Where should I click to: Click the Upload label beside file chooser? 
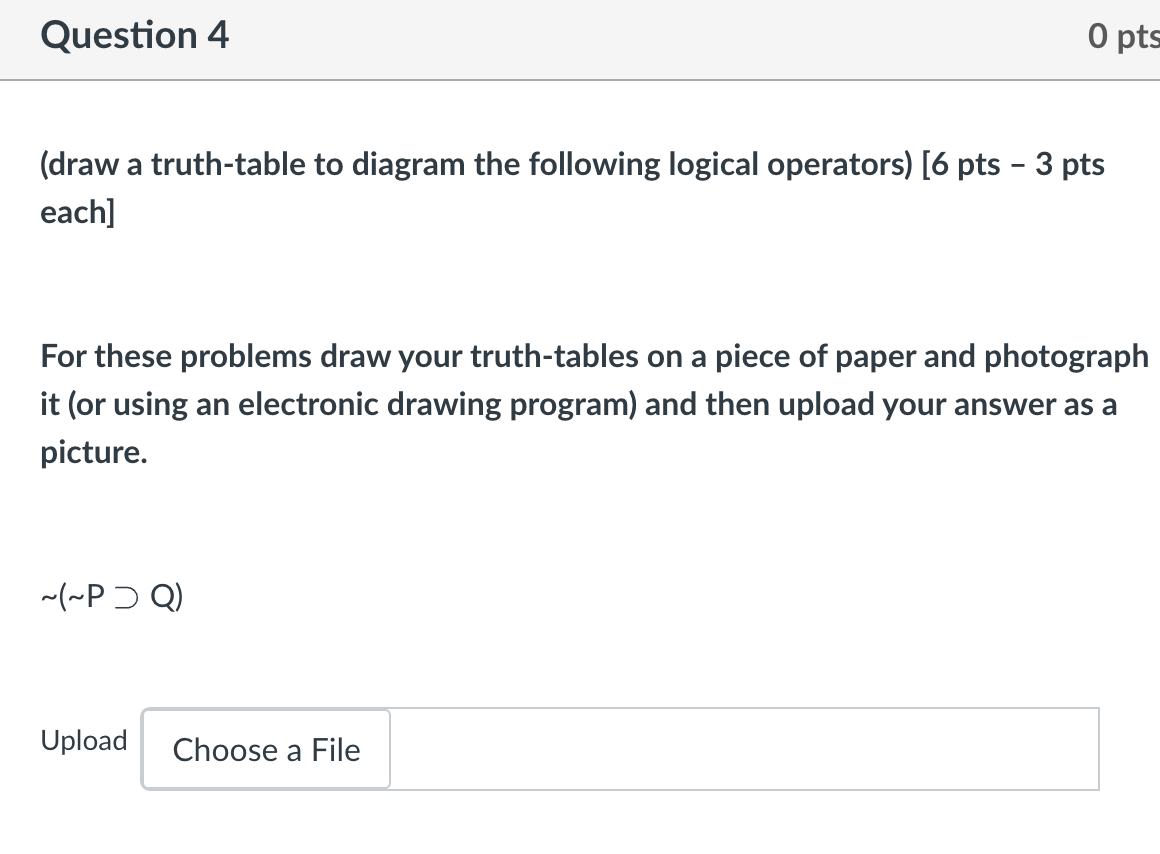click(x=83, y=740)
